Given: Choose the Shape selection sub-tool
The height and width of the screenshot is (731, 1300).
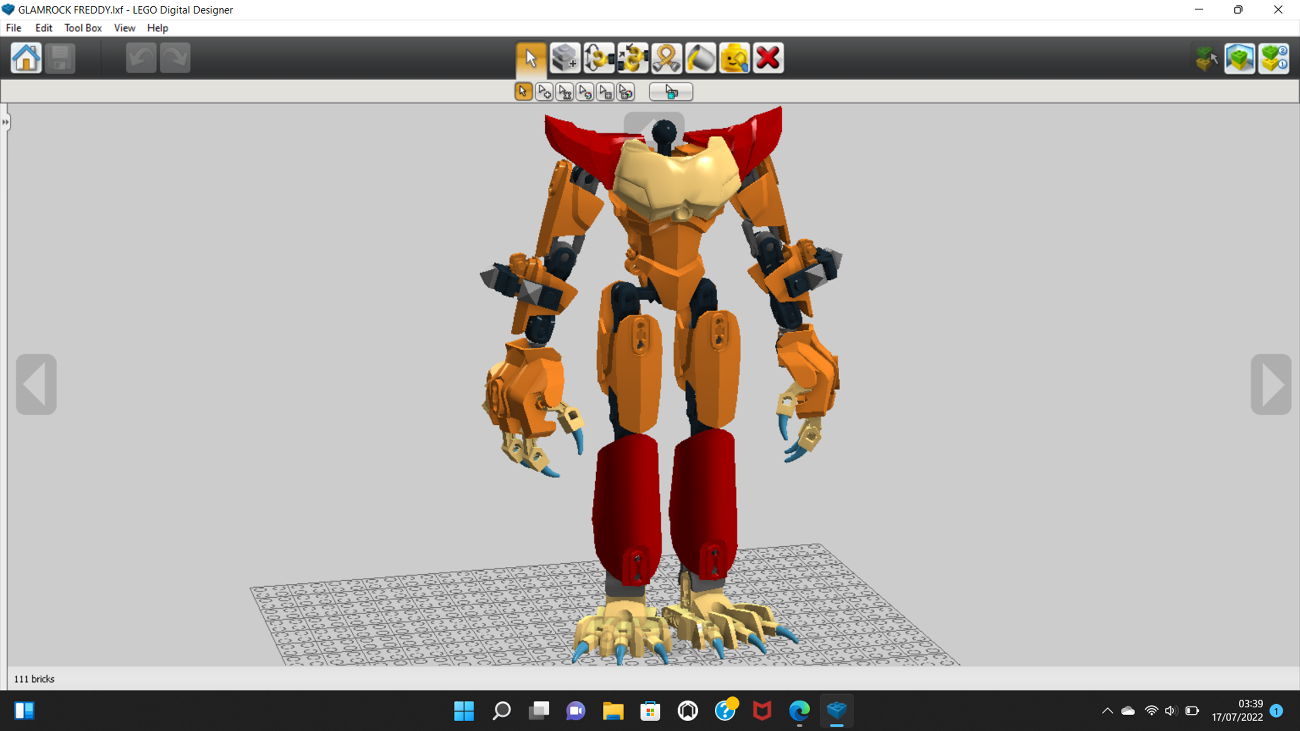Looking at the screenshot, I should [605, 92].
